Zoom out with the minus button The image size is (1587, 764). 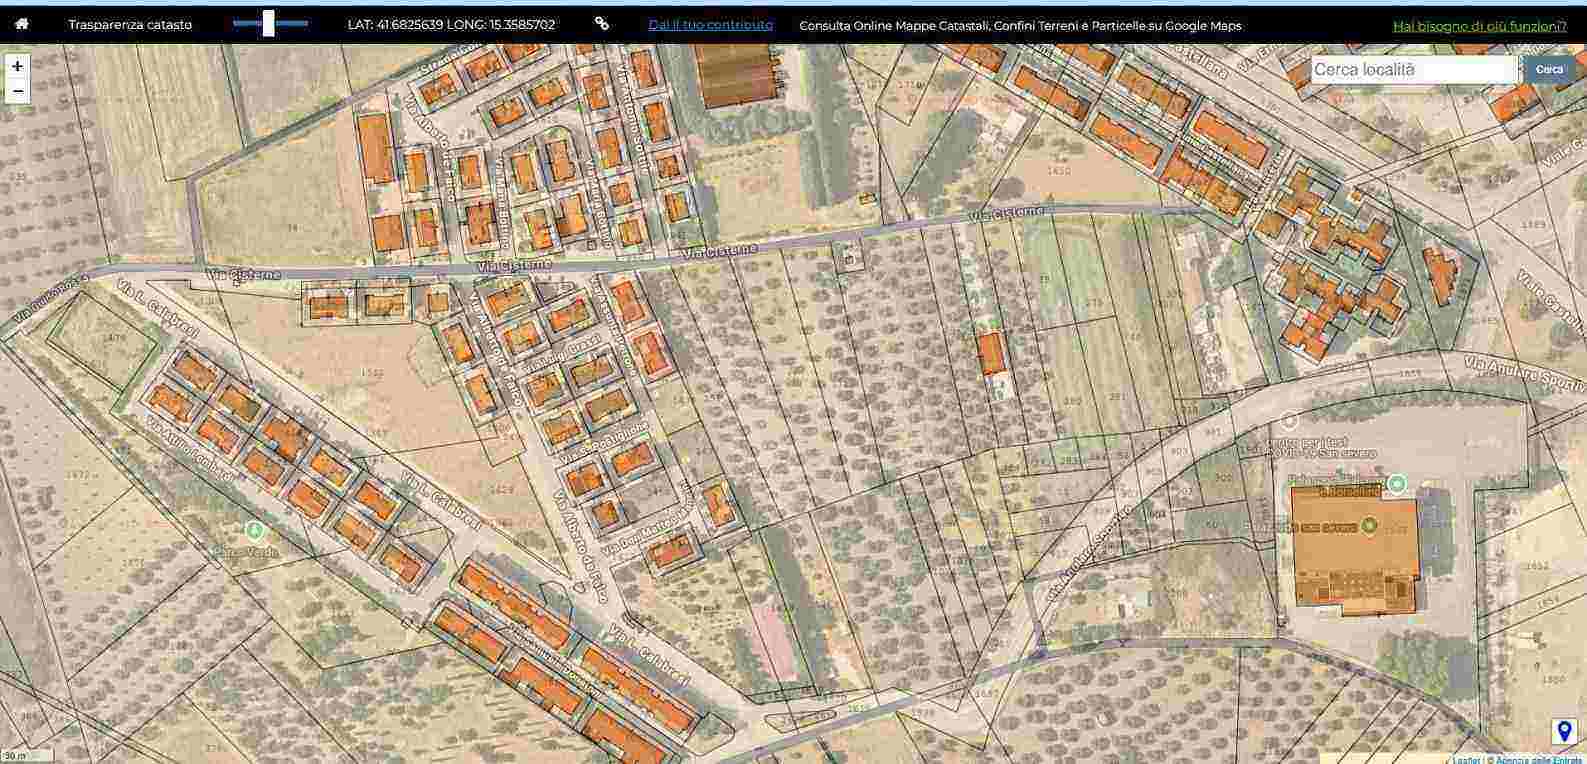[17, 91]
